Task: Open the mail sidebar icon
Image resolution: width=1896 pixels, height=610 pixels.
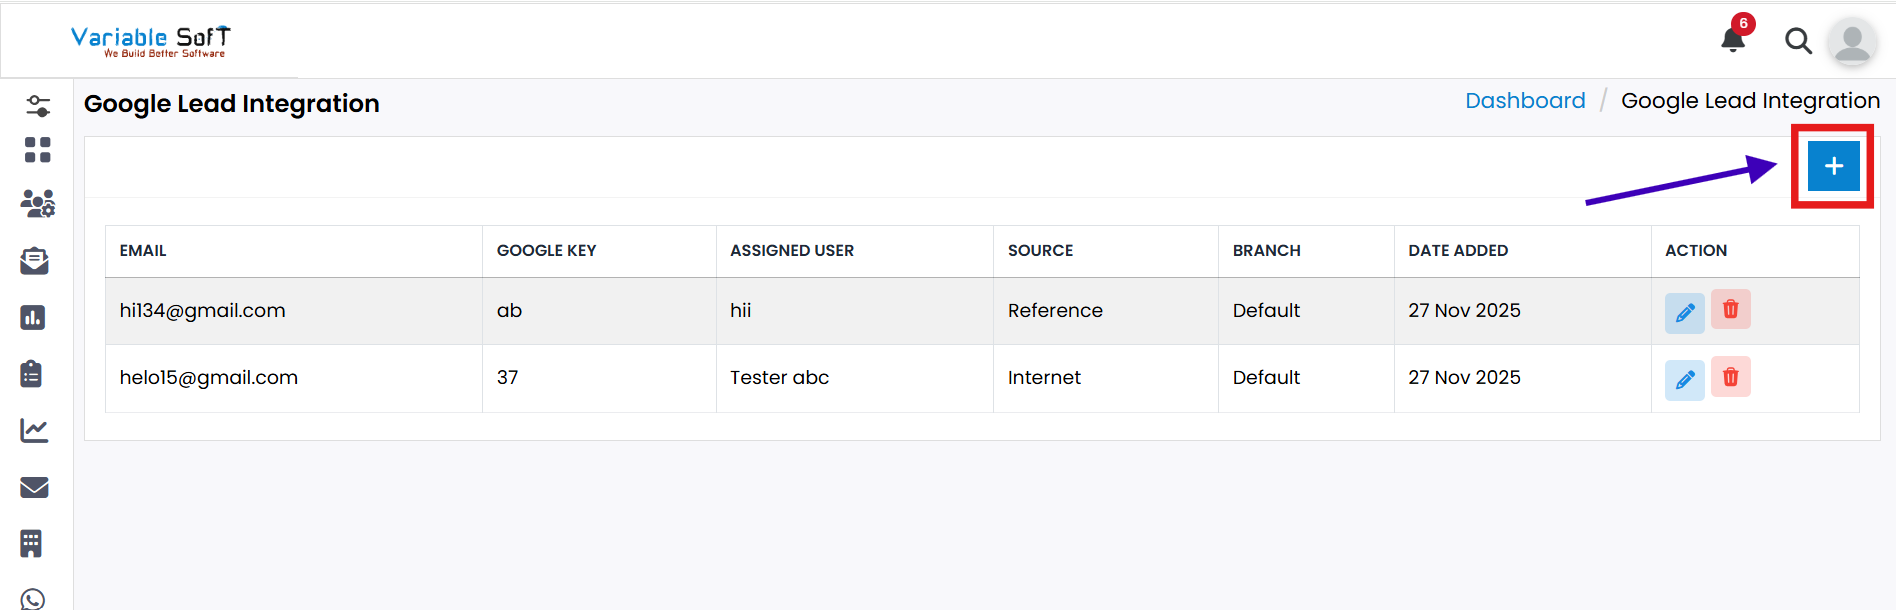Action: coord(34,487)
